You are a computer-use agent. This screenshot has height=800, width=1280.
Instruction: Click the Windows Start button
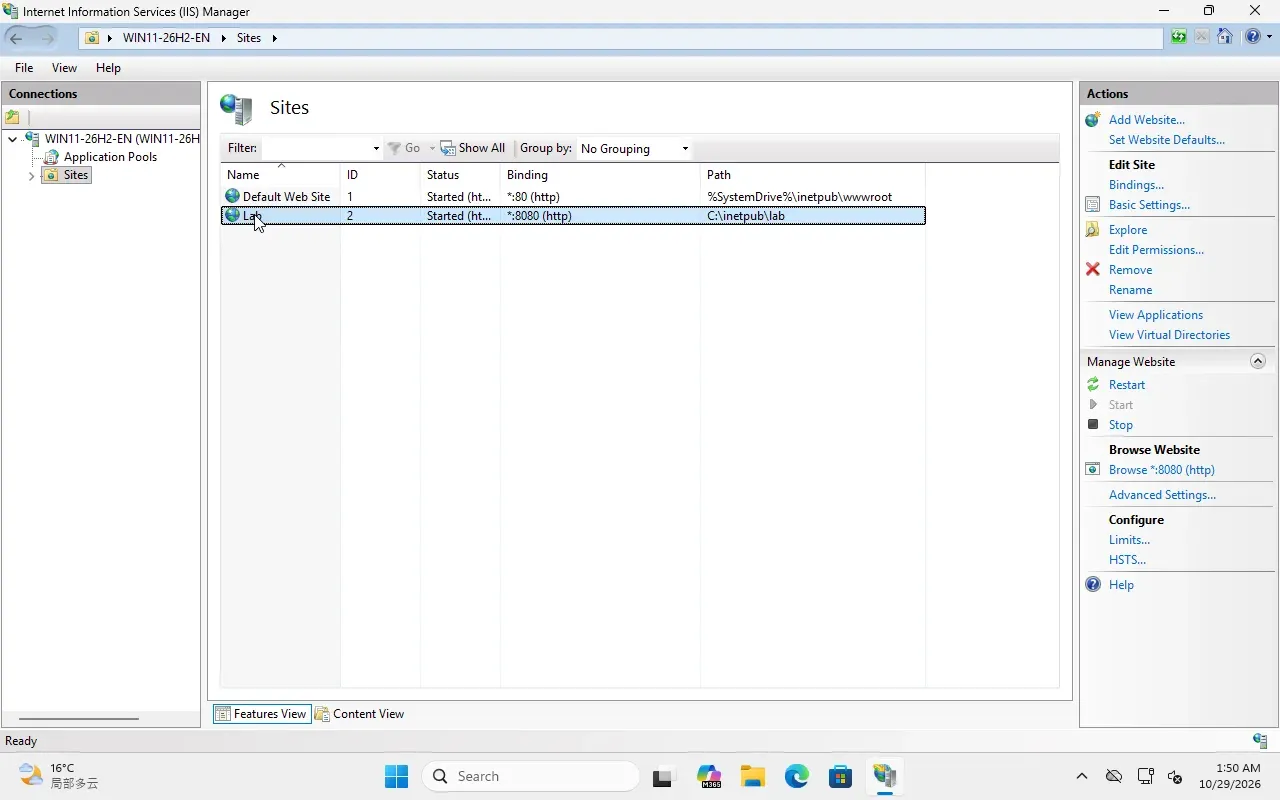(x=397, y=776)
